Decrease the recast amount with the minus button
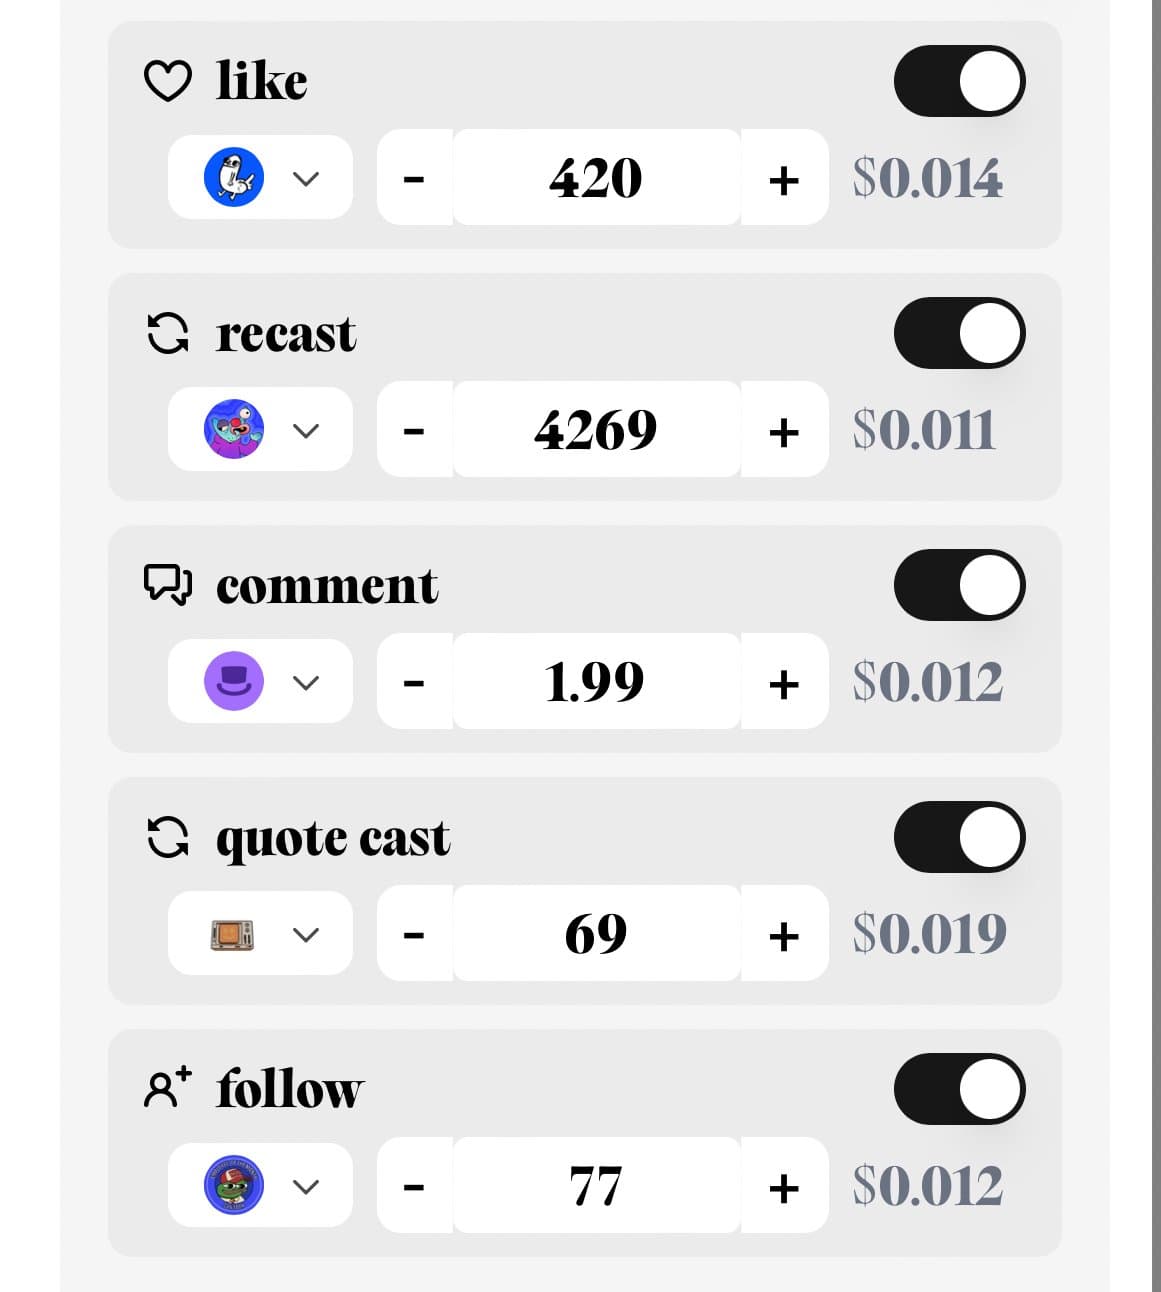 tap(413, 430)
